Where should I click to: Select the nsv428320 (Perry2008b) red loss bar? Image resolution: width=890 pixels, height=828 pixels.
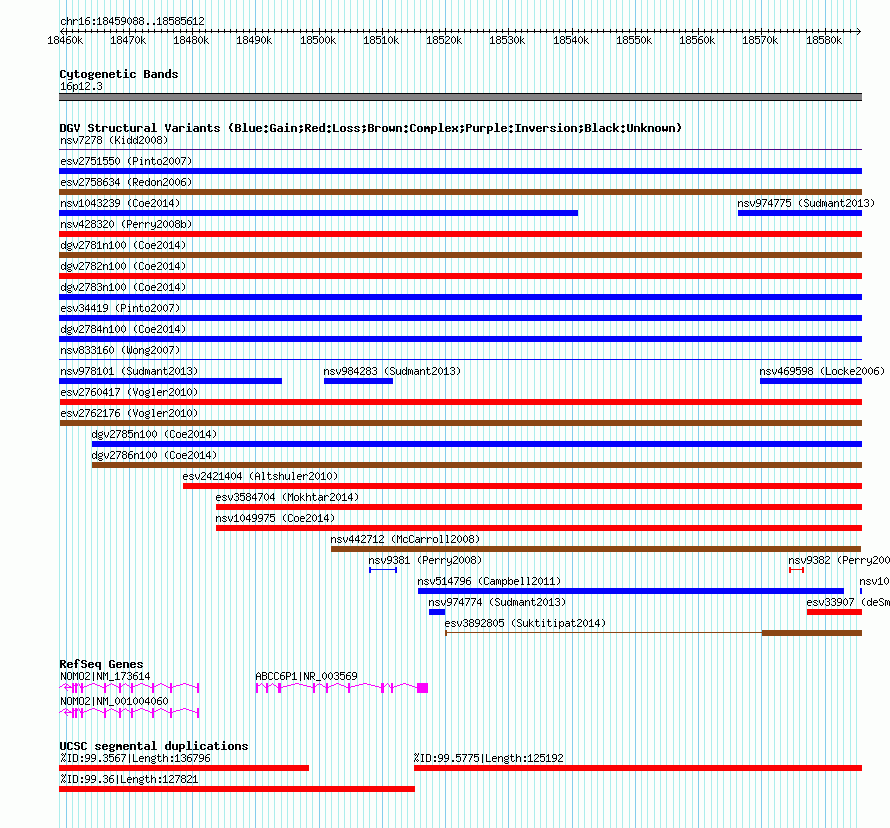click(x=460, y=234)
